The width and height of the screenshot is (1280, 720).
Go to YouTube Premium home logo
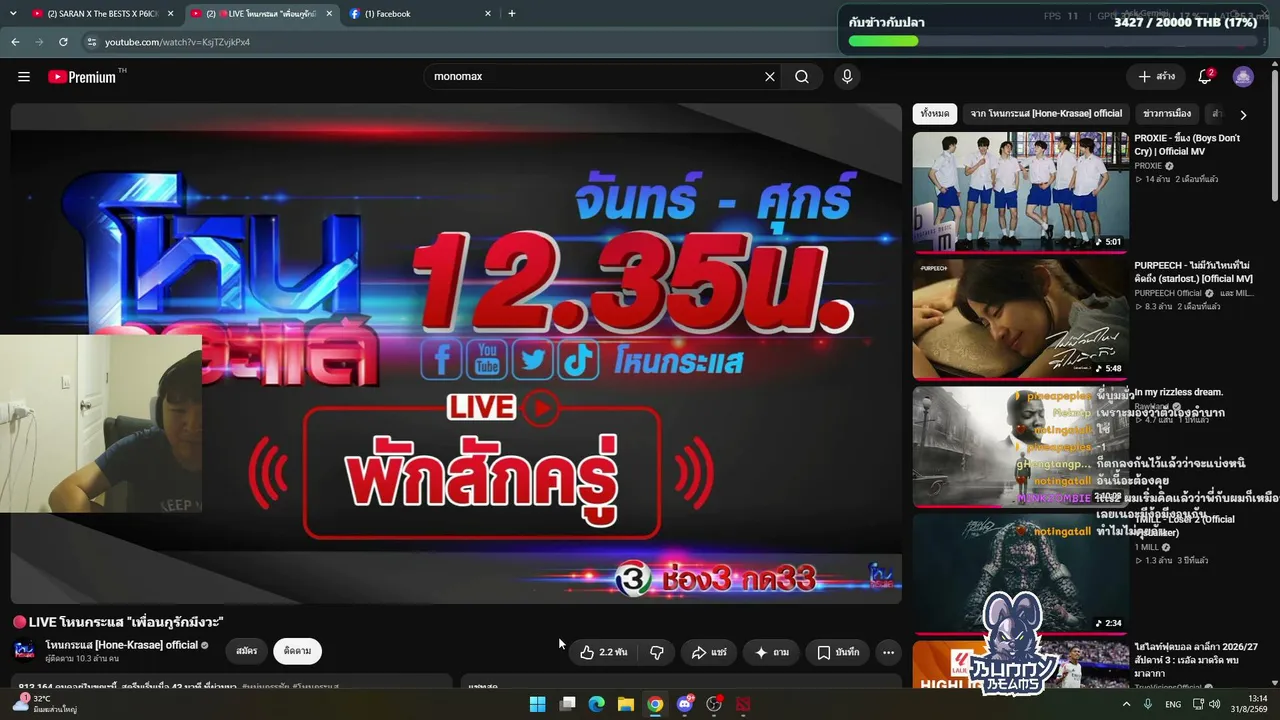click(82, 77)
